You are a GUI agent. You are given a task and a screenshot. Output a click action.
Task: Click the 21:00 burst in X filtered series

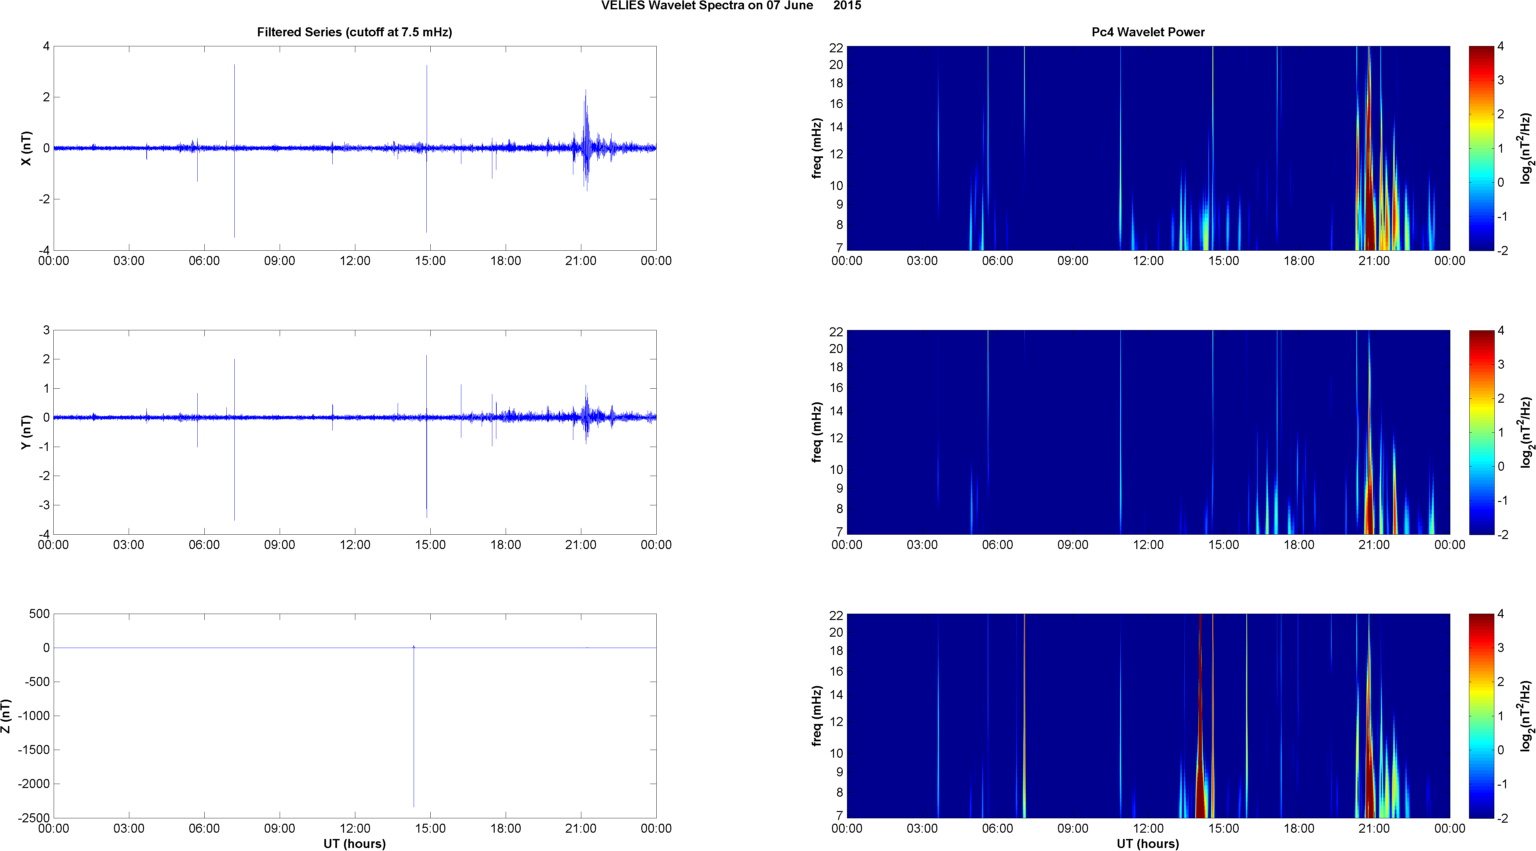586,140
